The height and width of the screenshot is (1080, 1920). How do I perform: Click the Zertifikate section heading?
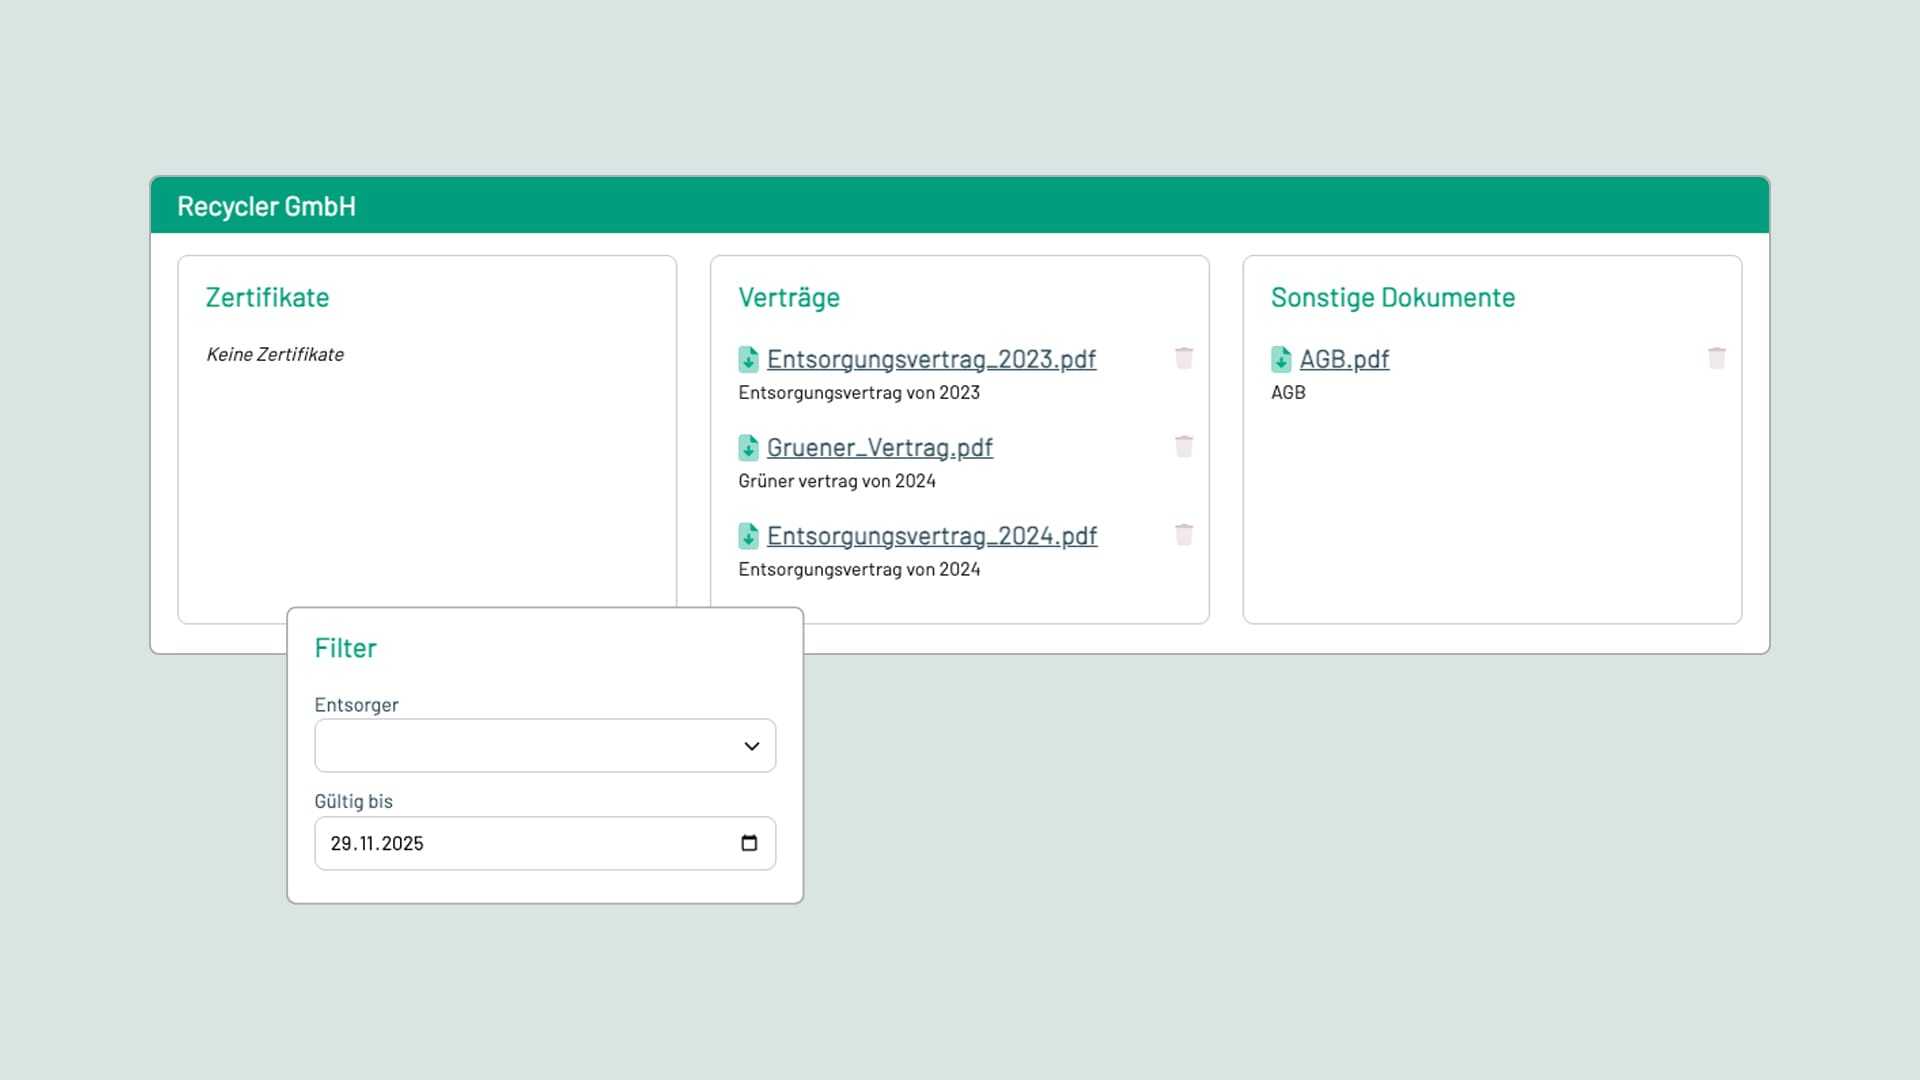tap(267, 297)
